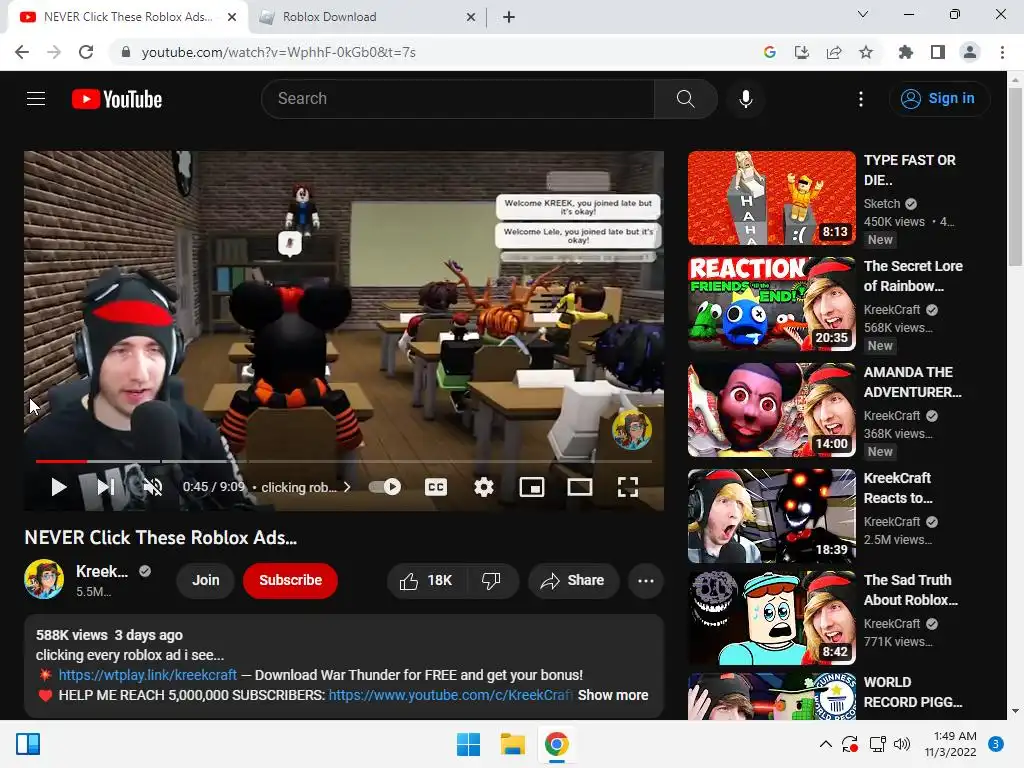Like the video with 18K thumbs up

[x=426, y=581]
